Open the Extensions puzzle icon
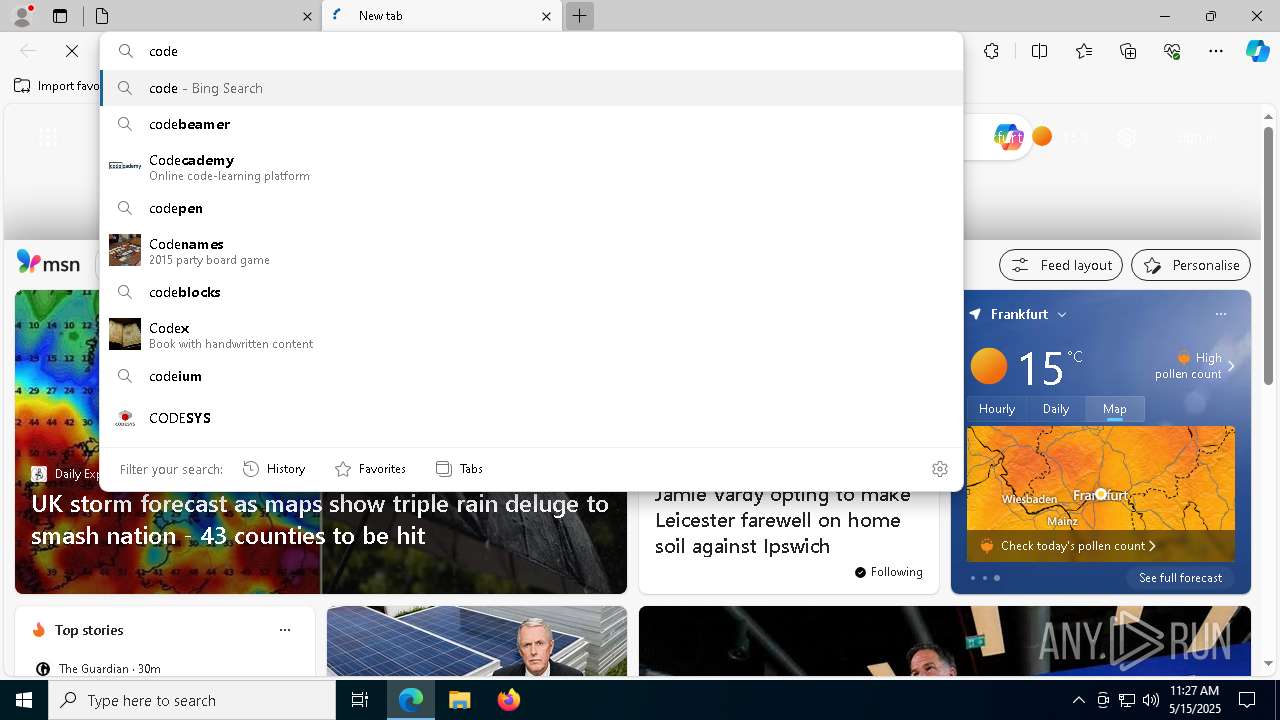 [x=991, y=51]
